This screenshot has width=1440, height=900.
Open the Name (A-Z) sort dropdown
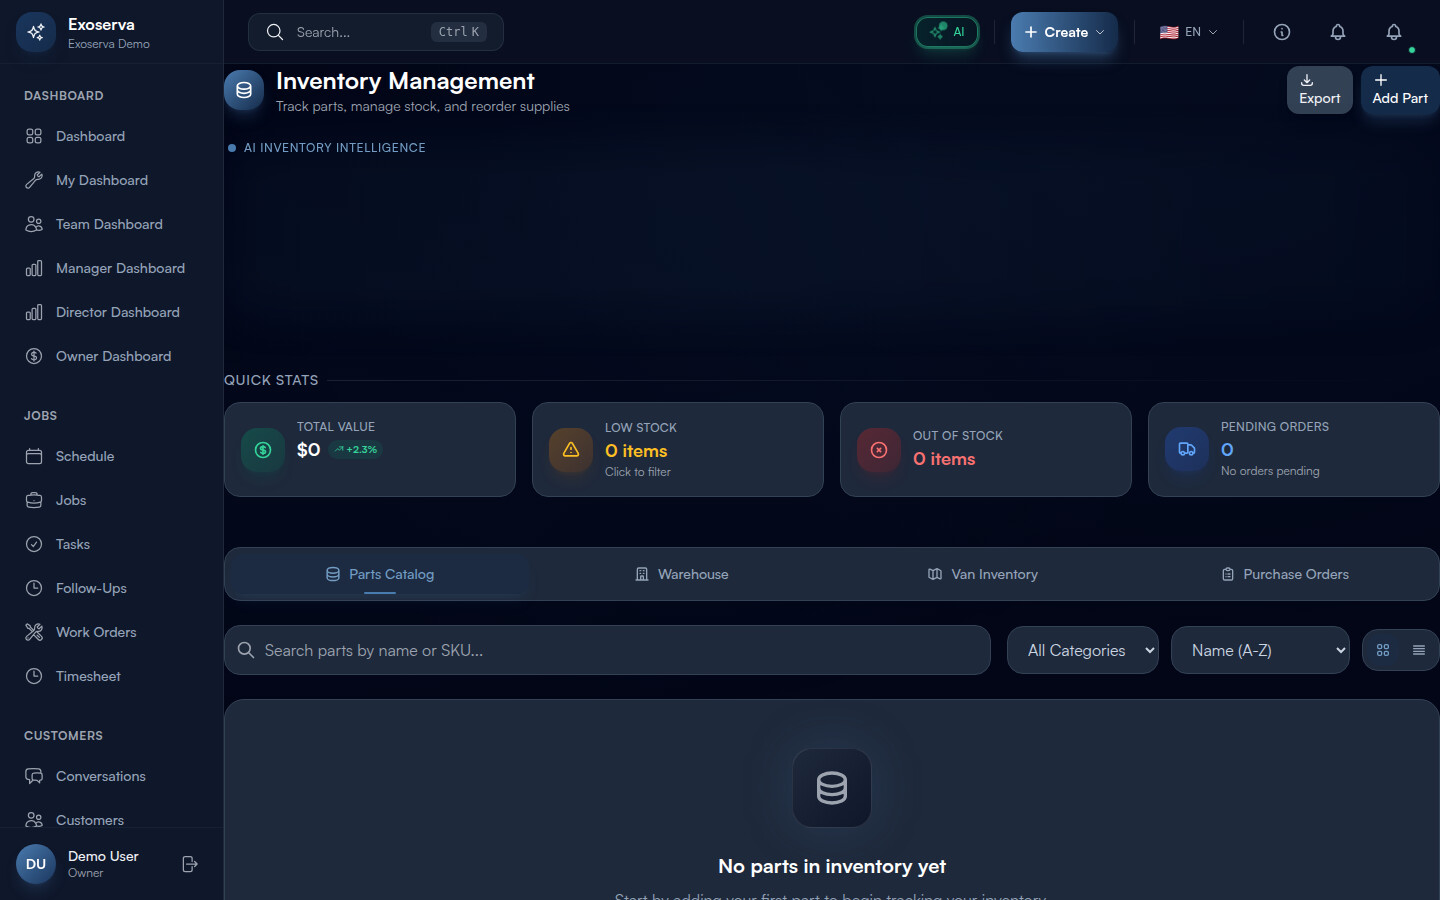(1259, 650)
